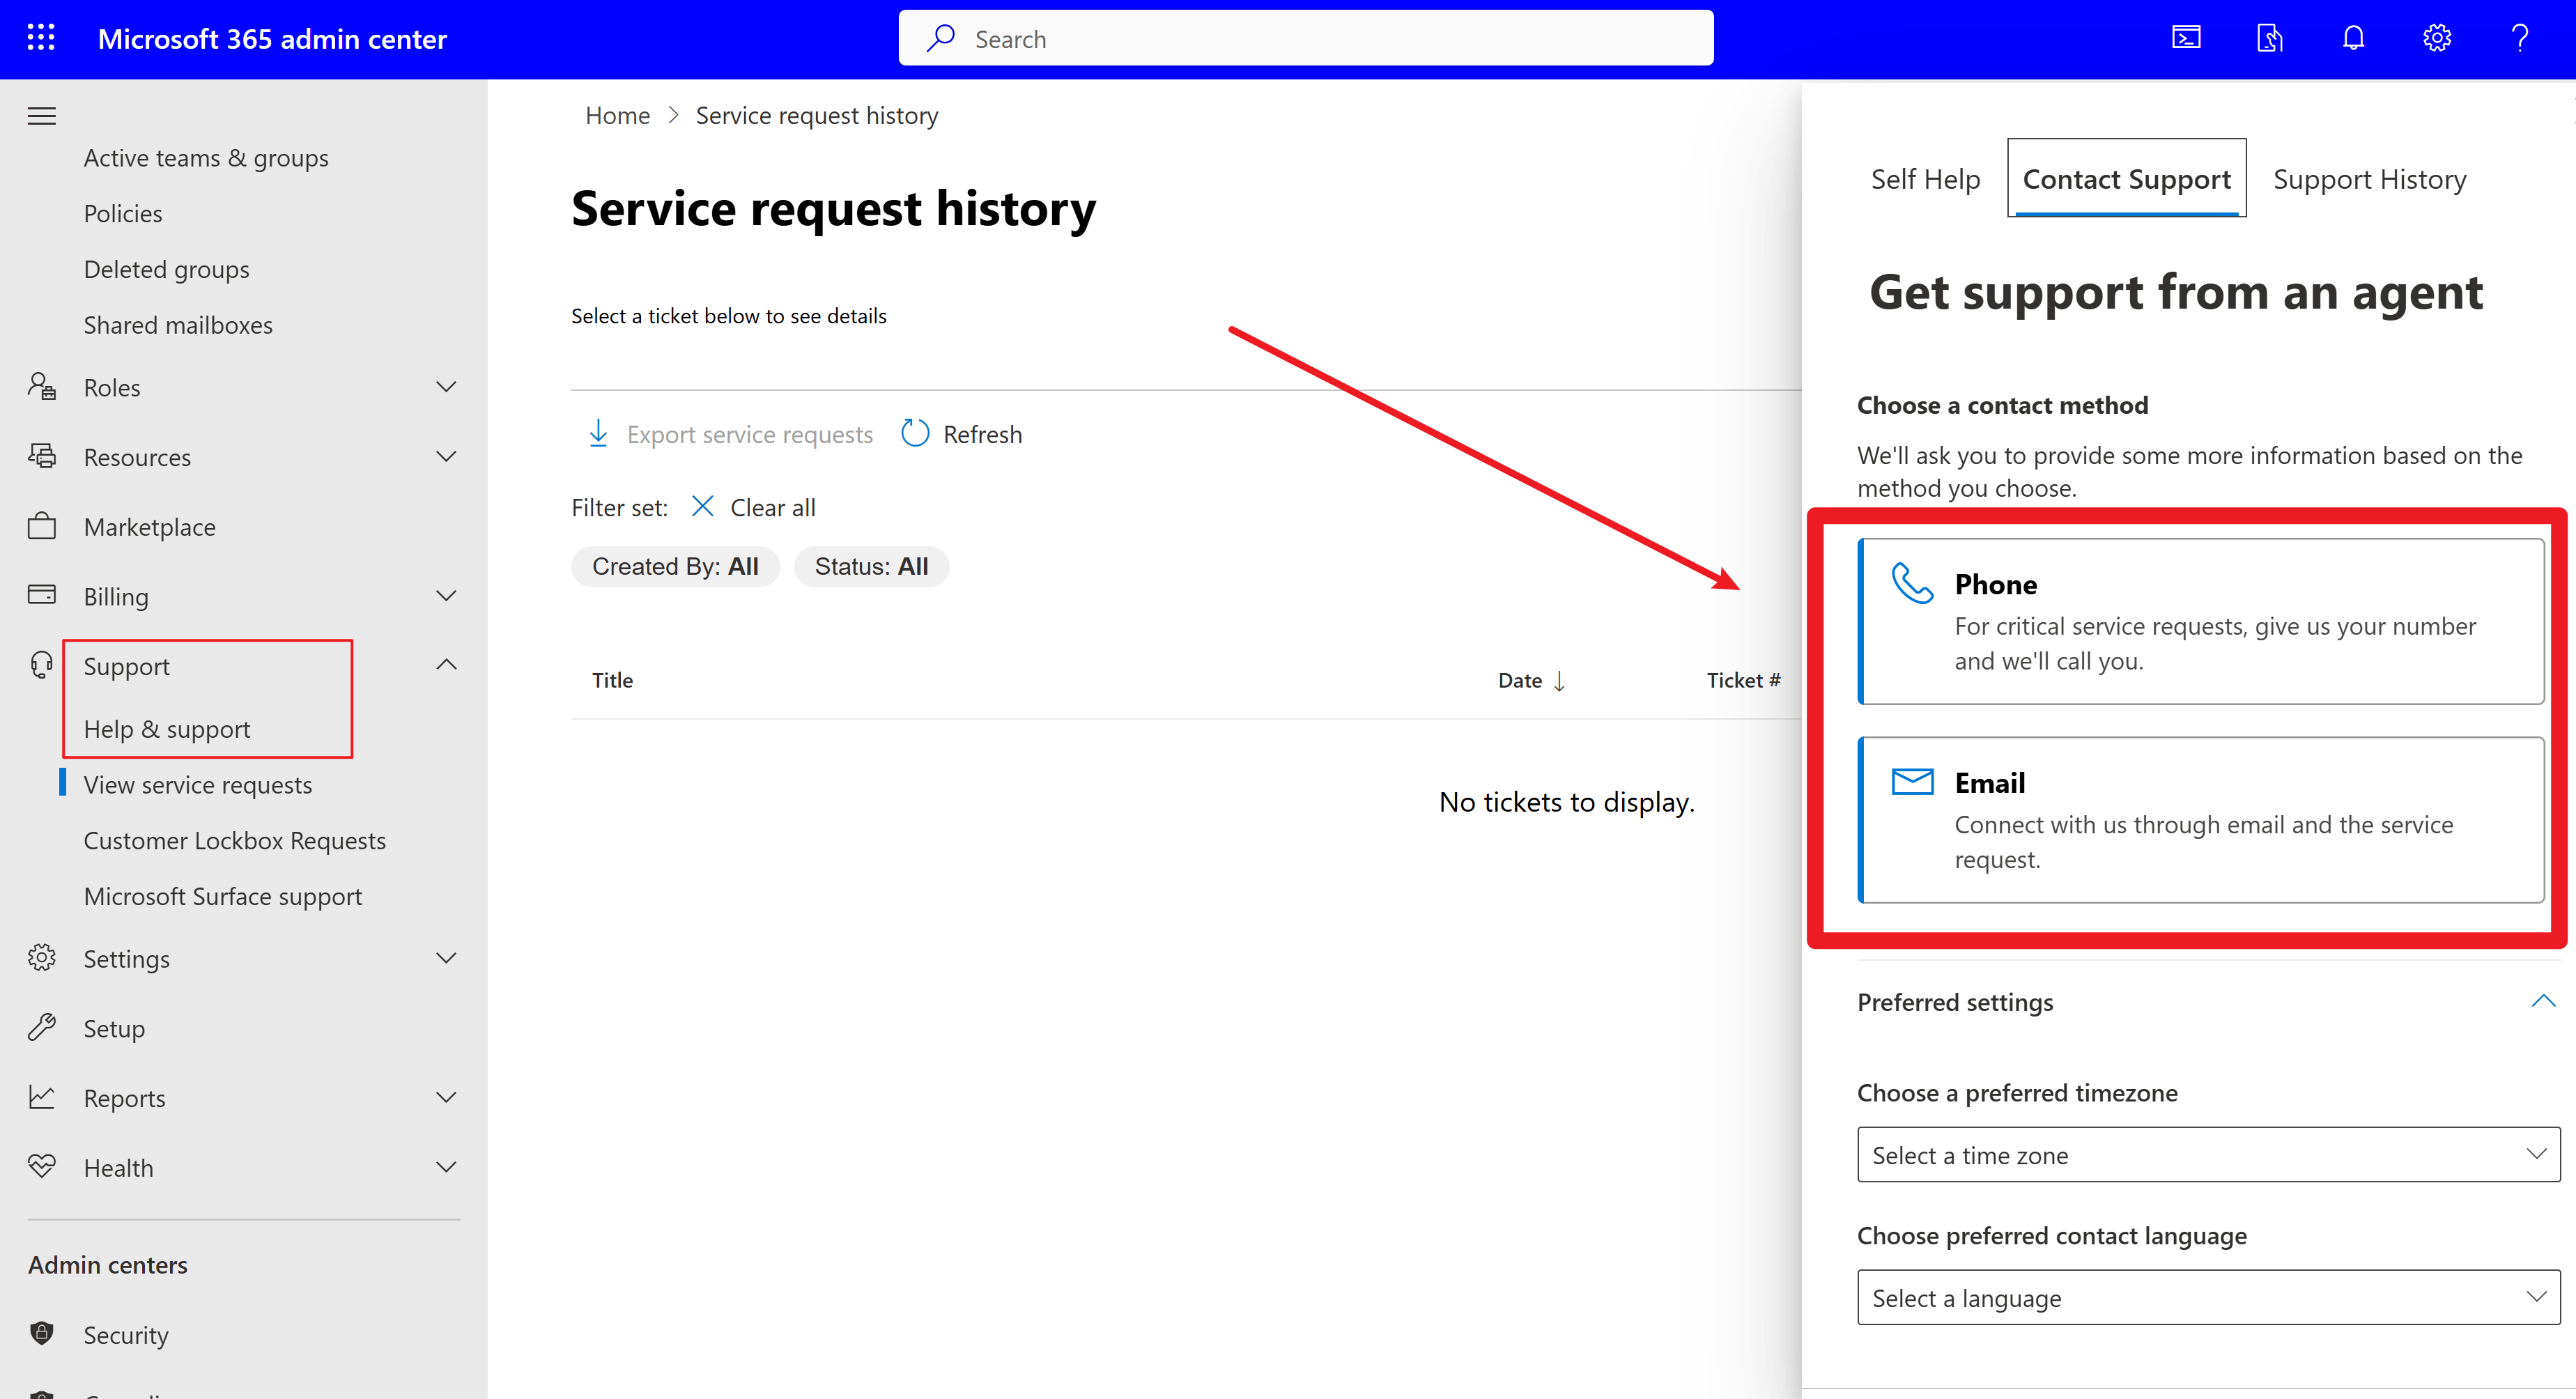Click Refresh service requests
Screen dimensions: 2576x1399
tap(962, 435)
